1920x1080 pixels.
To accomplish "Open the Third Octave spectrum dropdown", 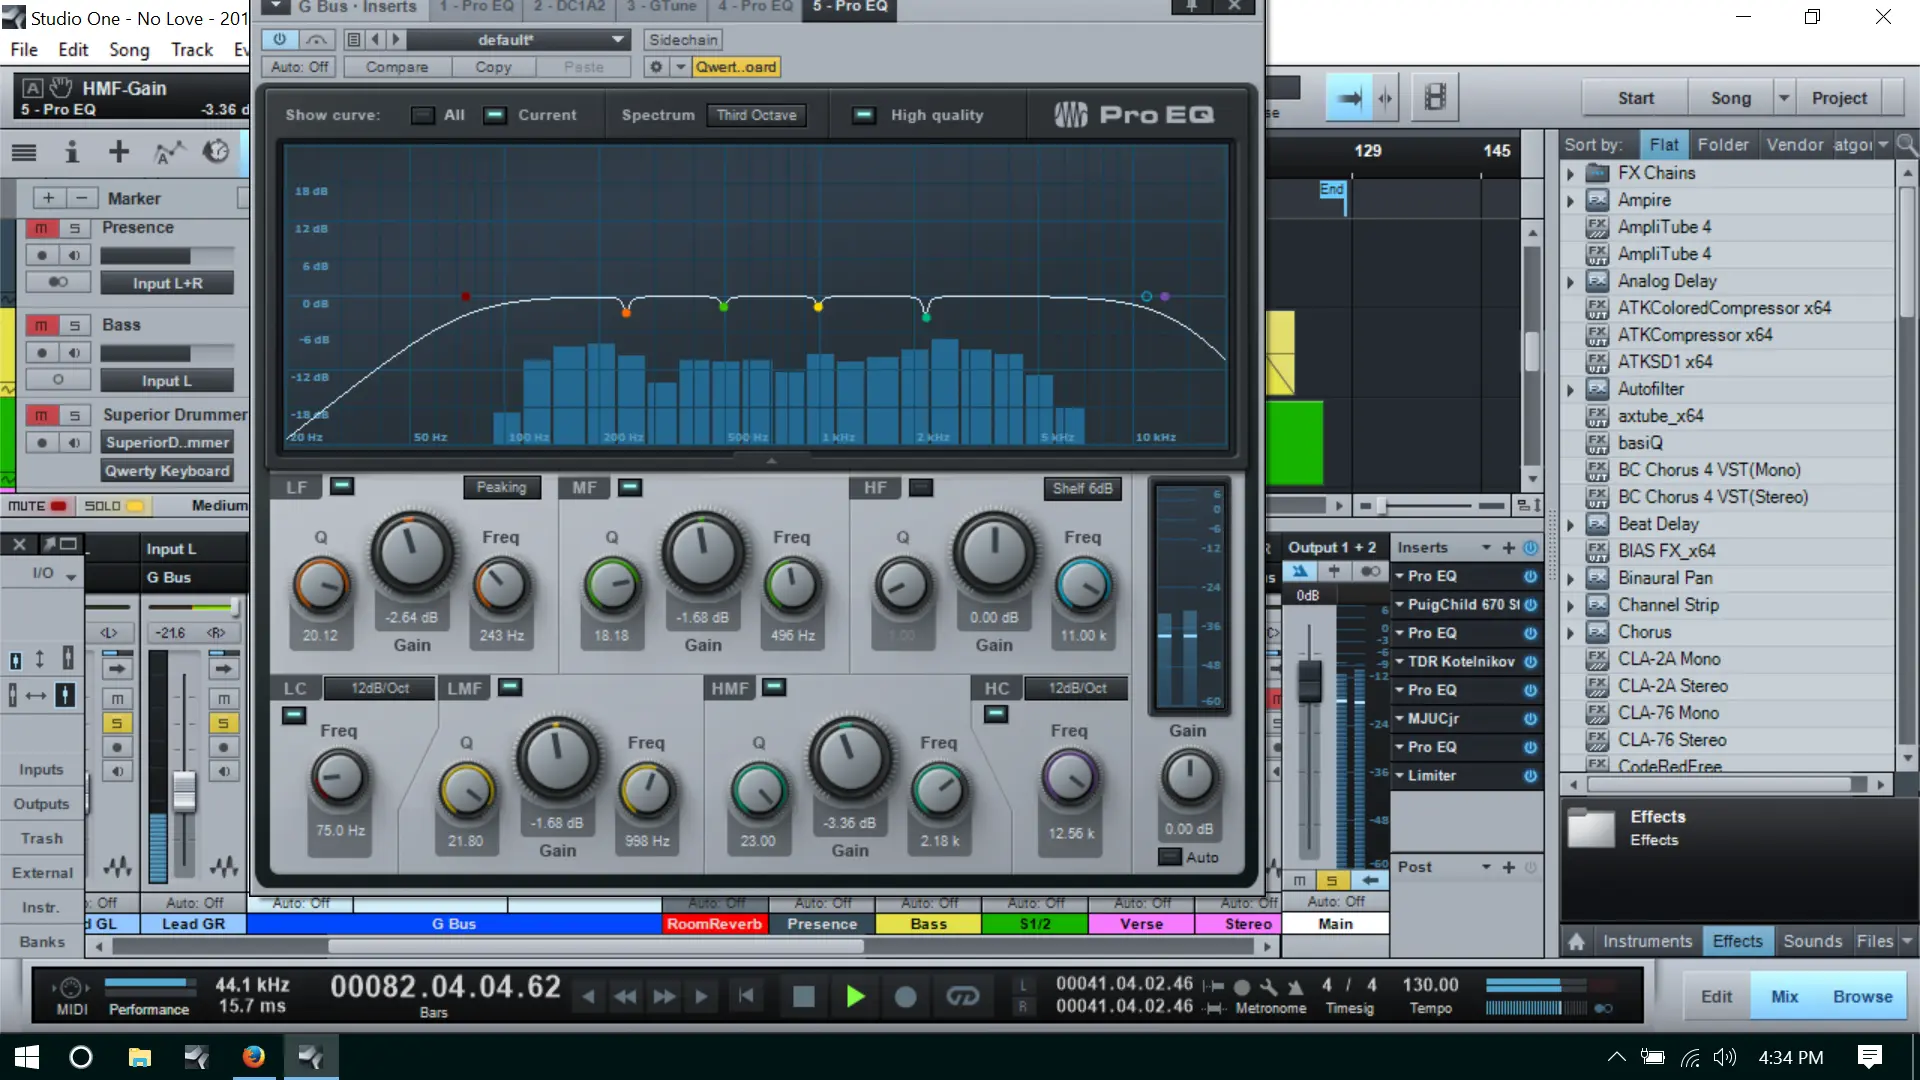I will [756, 115].
